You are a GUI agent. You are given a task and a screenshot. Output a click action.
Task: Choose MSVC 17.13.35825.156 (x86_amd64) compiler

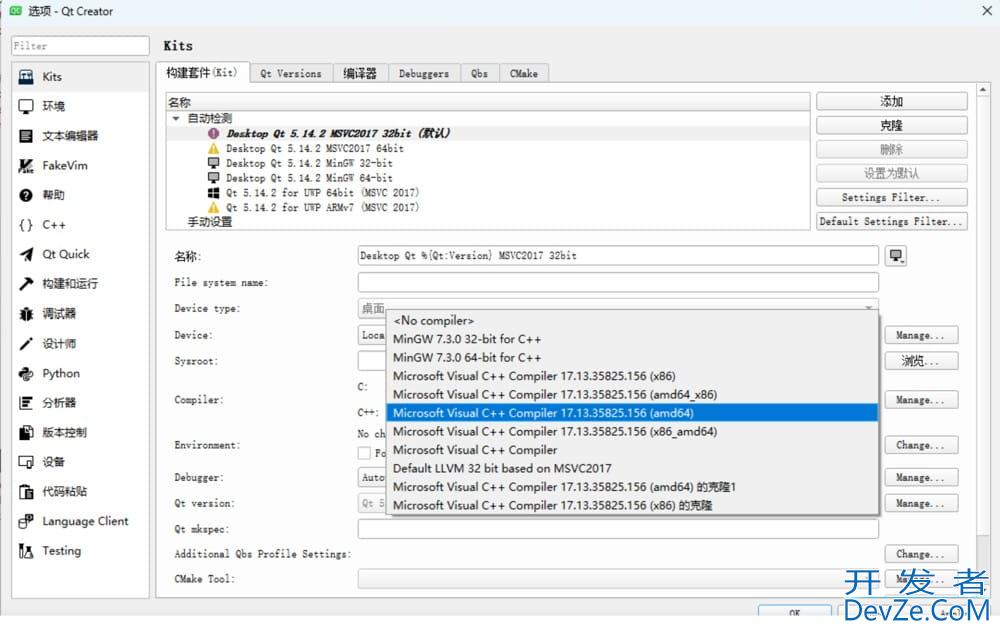click(632, 432)
